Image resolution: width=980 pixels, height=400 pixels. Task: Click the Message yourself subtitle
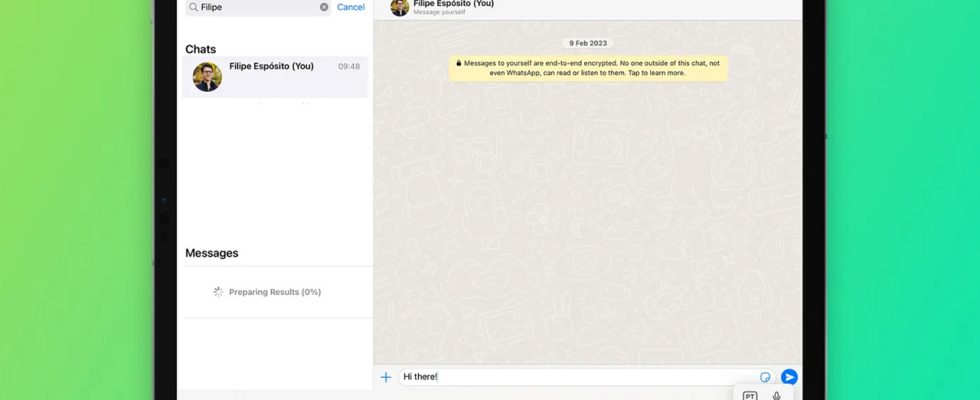439,12
